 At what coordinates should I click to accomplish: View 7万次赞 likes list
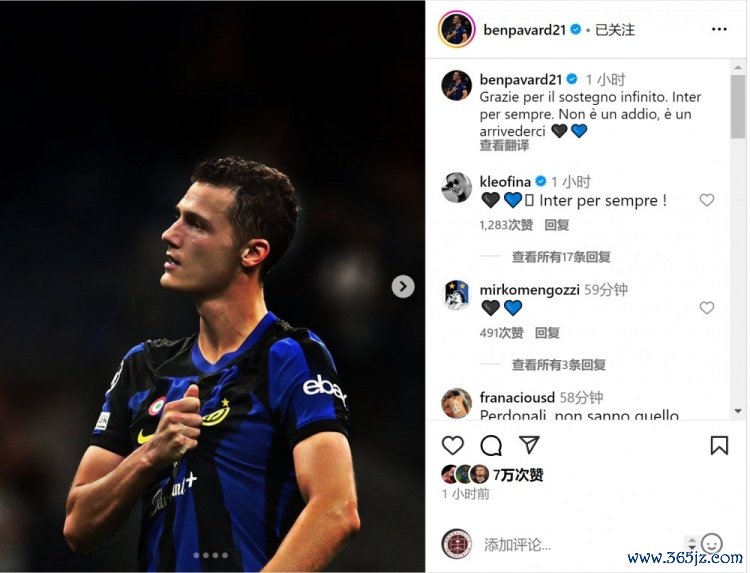518,474
